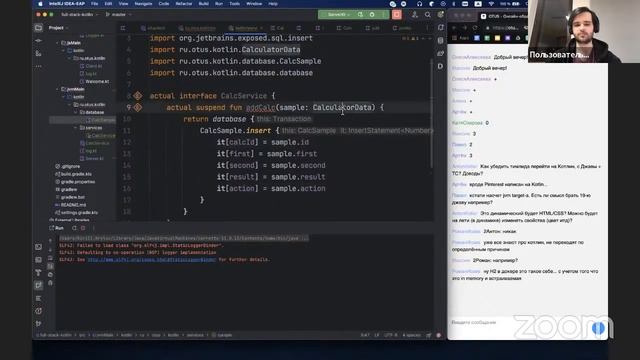Screen dimensions: 640x360
Task: Click the LF line separator in status bar
Action: click(x=376, y=335)
